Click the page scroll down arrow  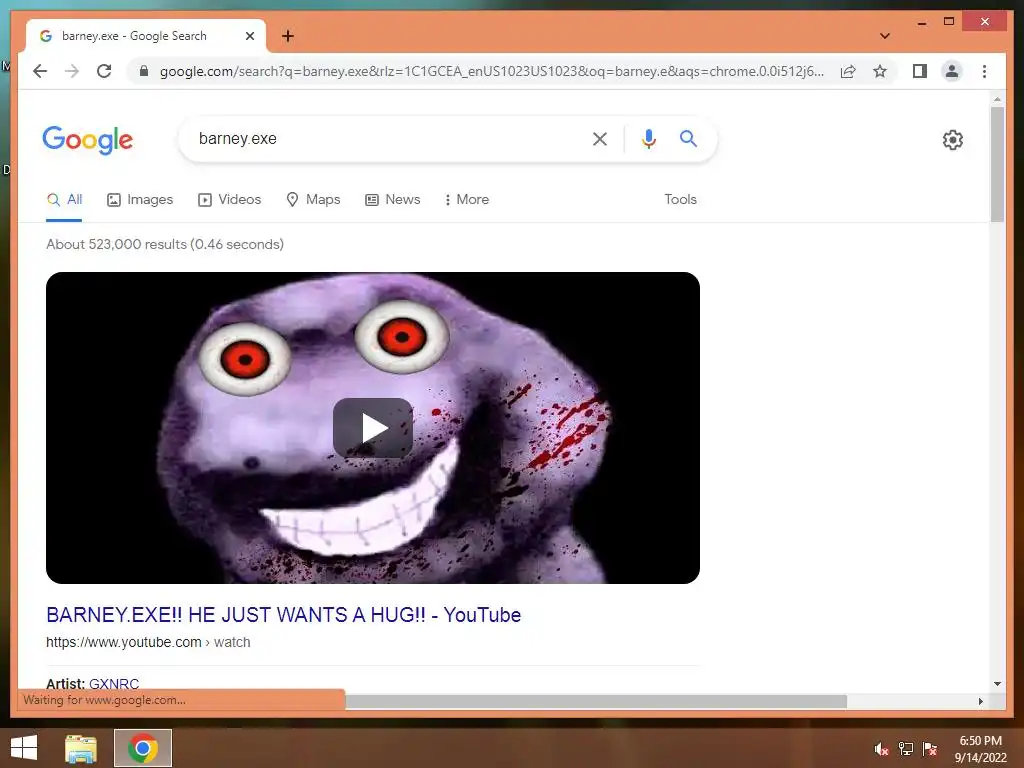[x=997, y=684]
